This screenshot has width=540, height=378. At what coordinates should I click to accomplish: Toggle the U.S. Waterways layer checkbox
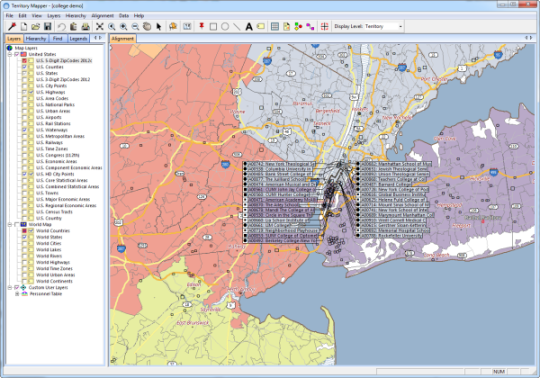(x=24, y=130)
